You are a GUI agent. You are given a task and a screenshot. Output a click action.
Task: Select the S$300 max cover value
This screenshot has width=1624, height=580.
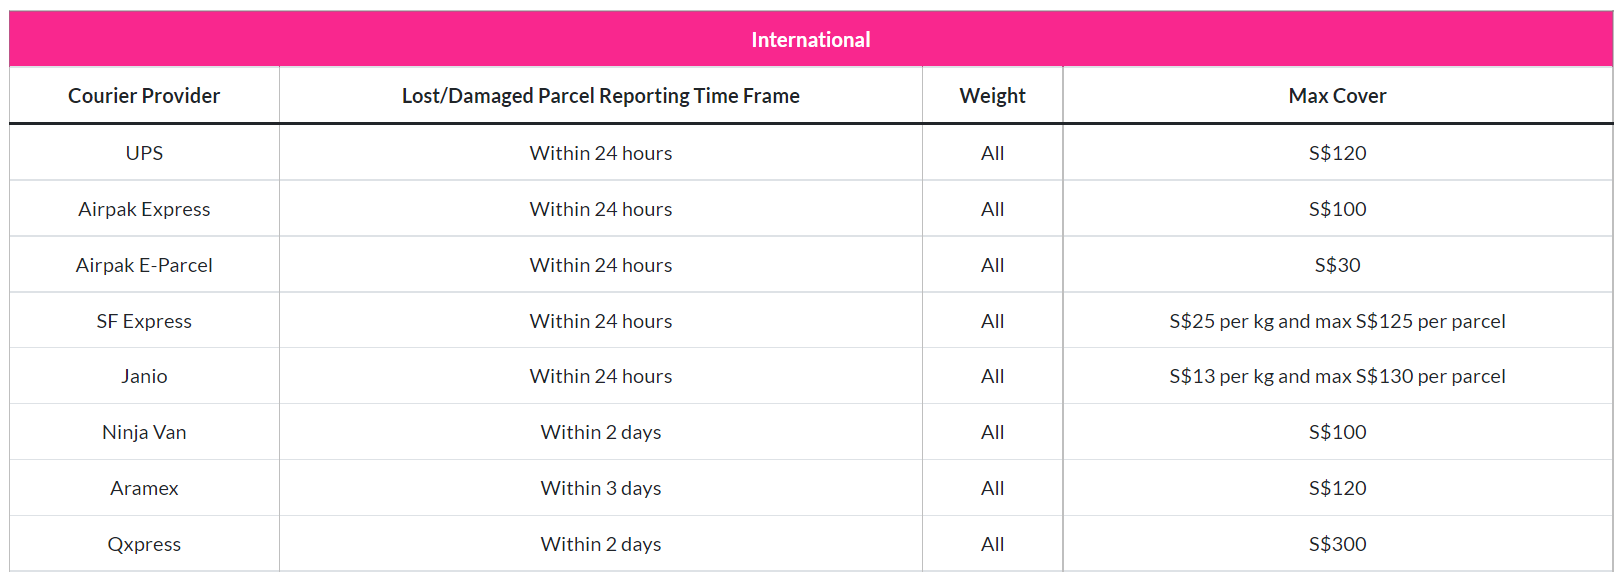(1337, 544)
